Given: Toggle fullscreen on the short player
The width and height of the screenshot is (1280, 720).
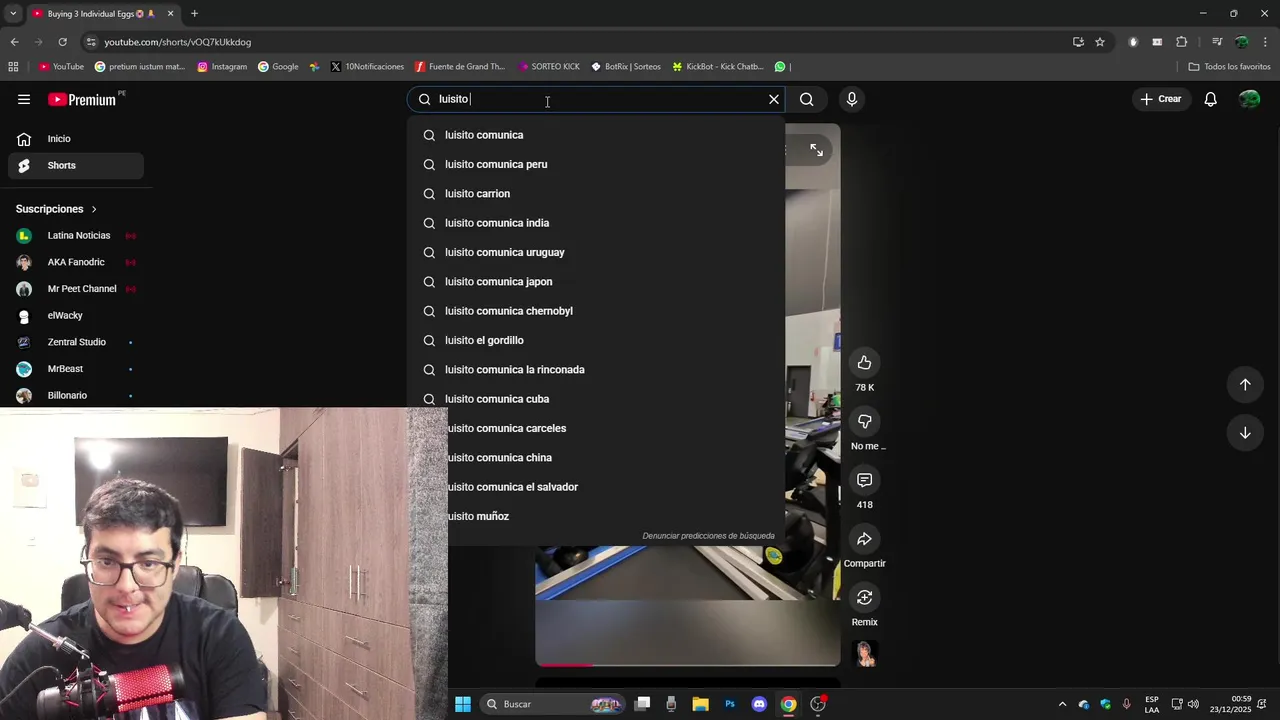Looking at the screenshot, I should (816, 150).
